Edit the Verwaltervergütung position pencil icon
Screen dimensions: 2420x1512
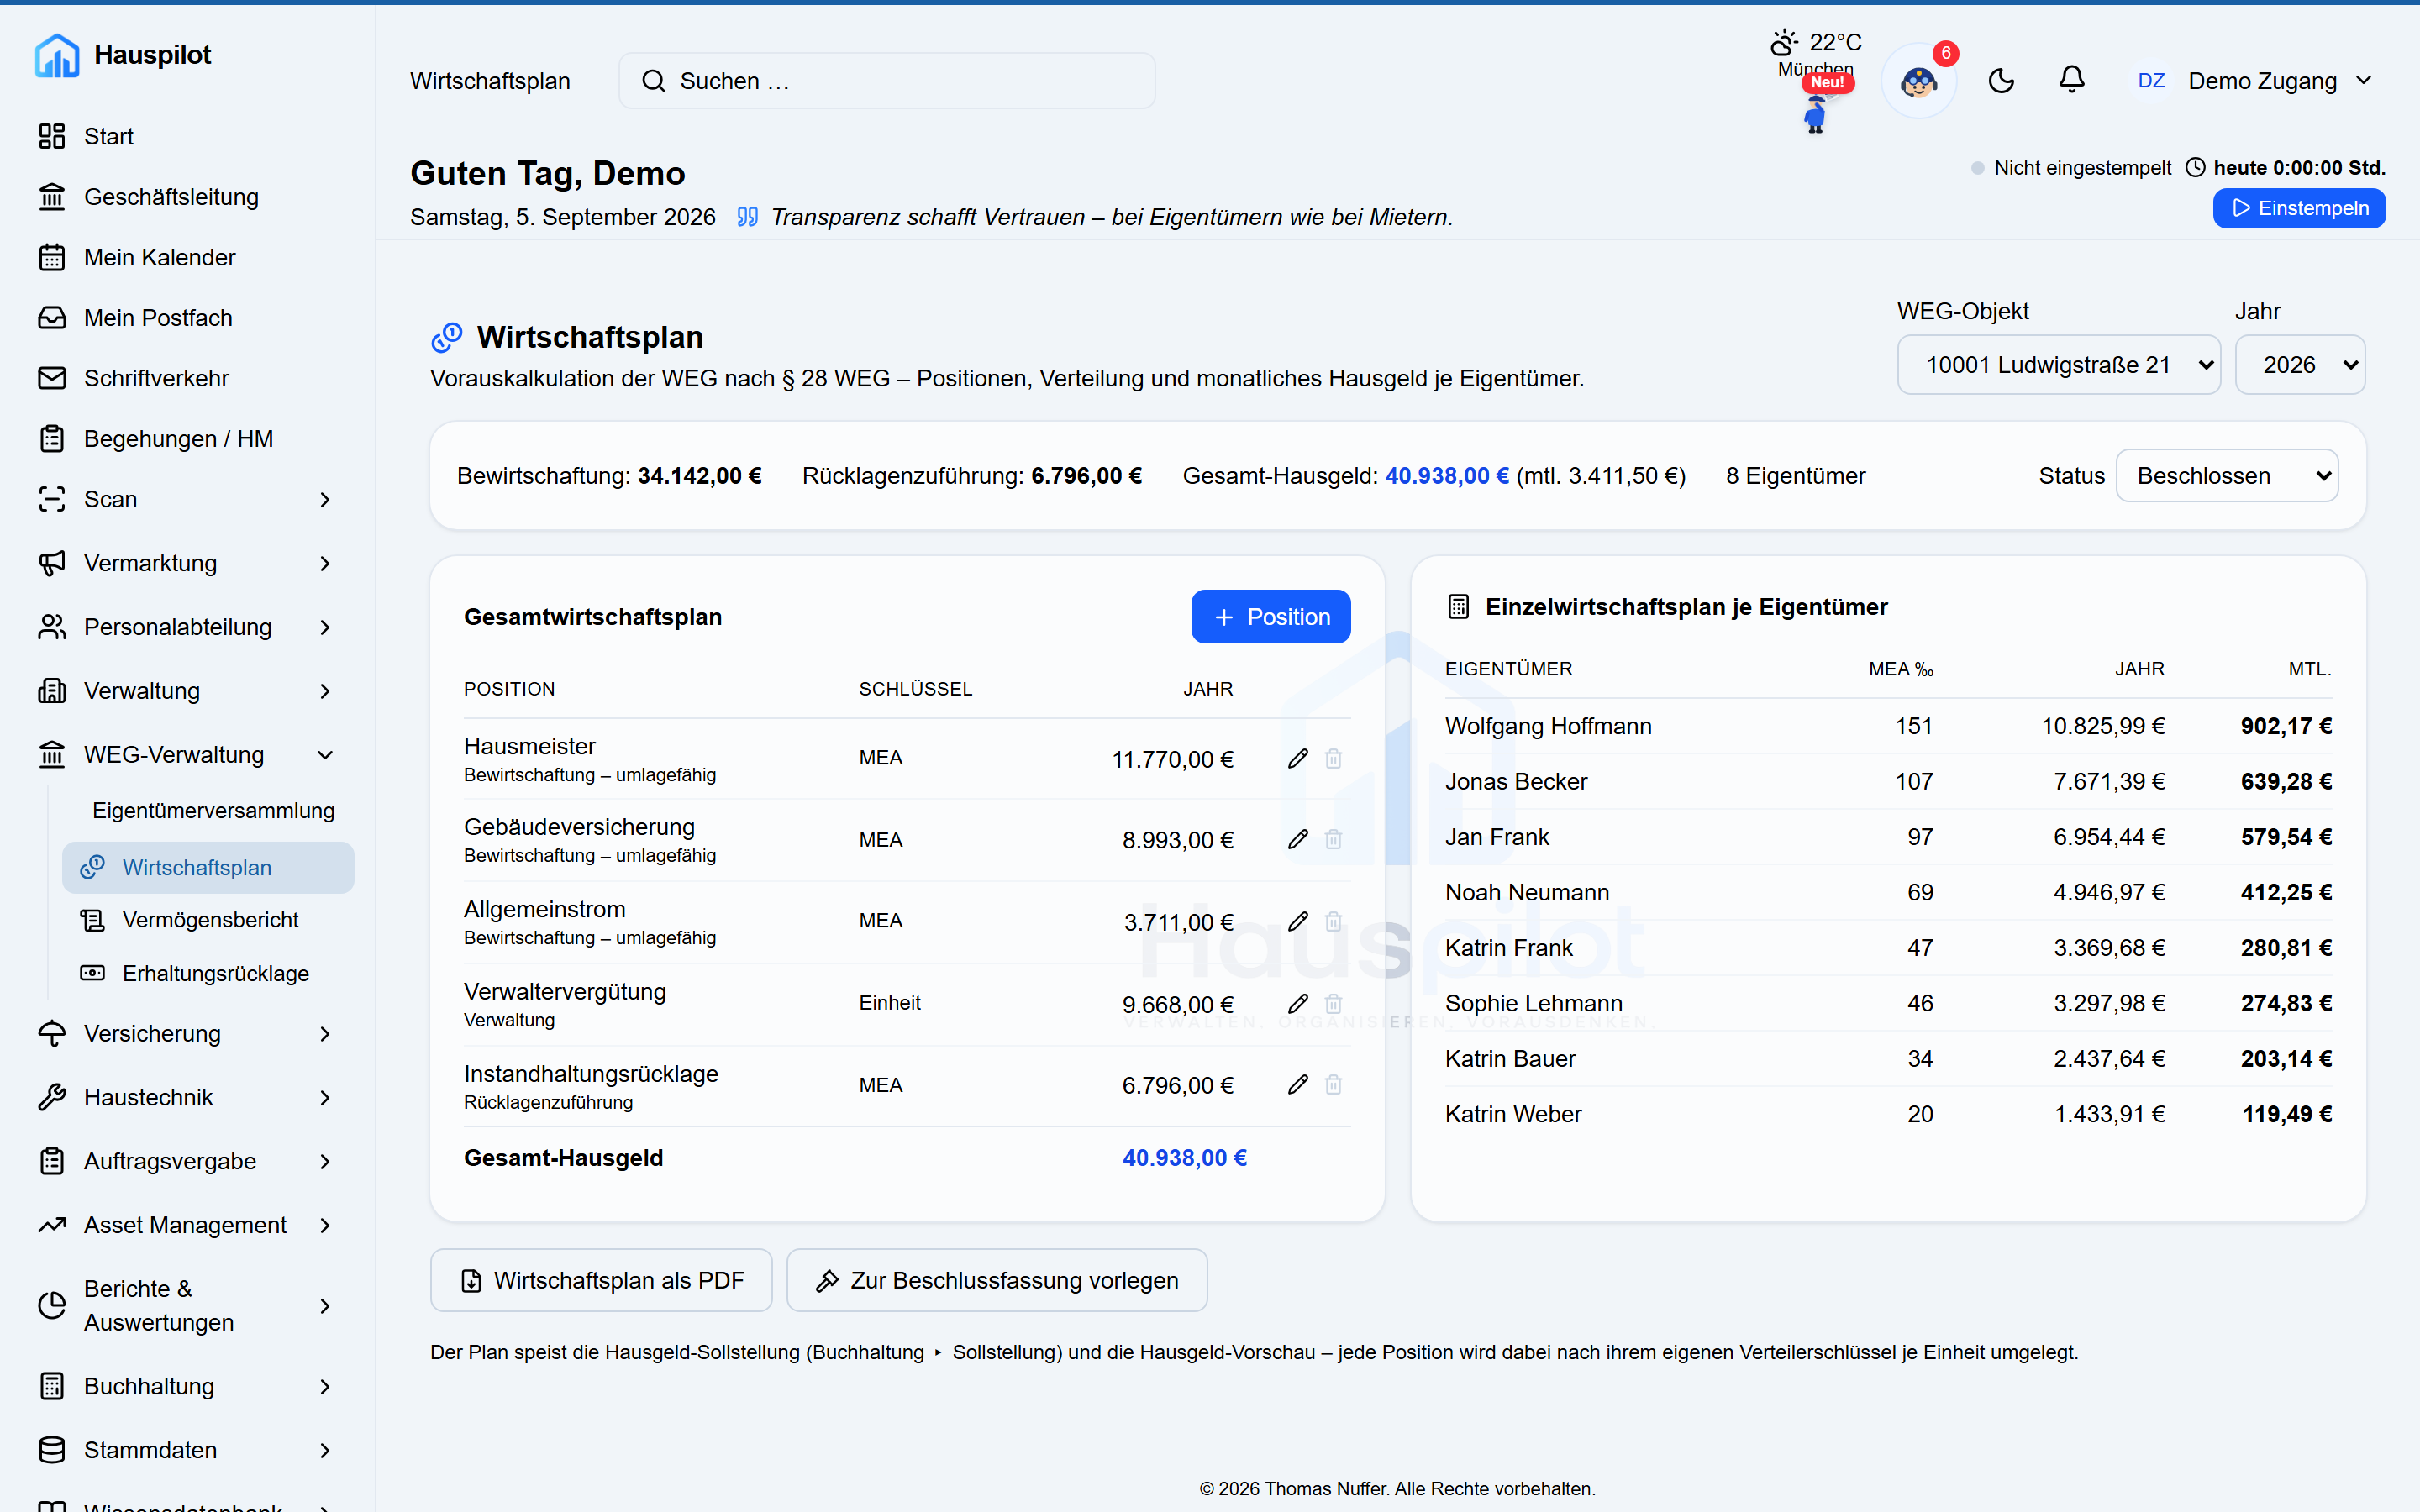coord(1298,1004)
